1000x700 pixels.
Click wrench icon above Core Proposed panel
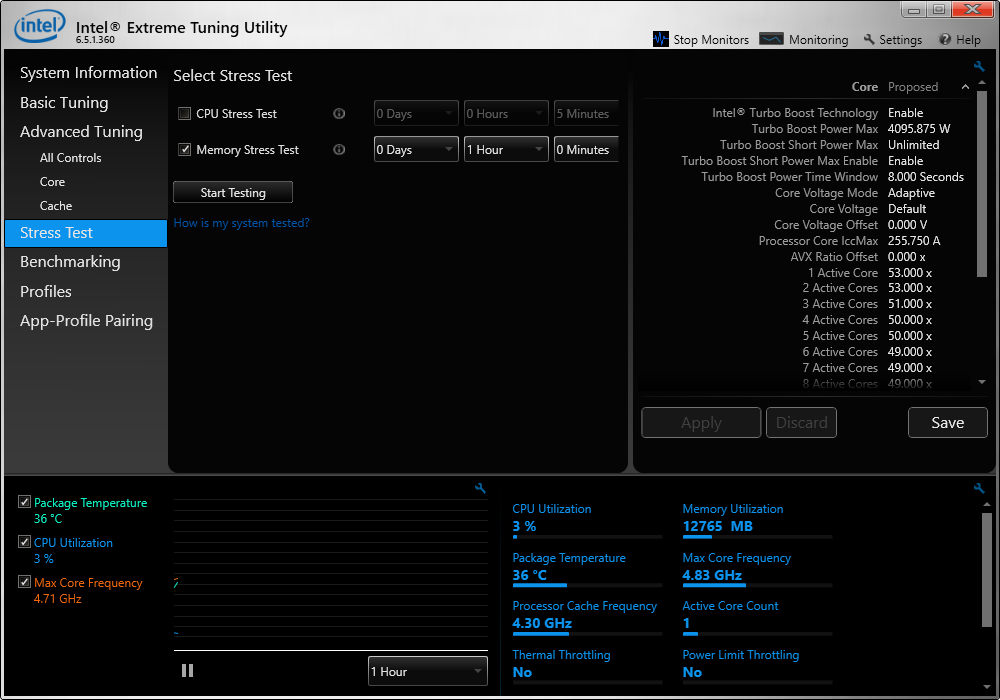click(979, 66)
